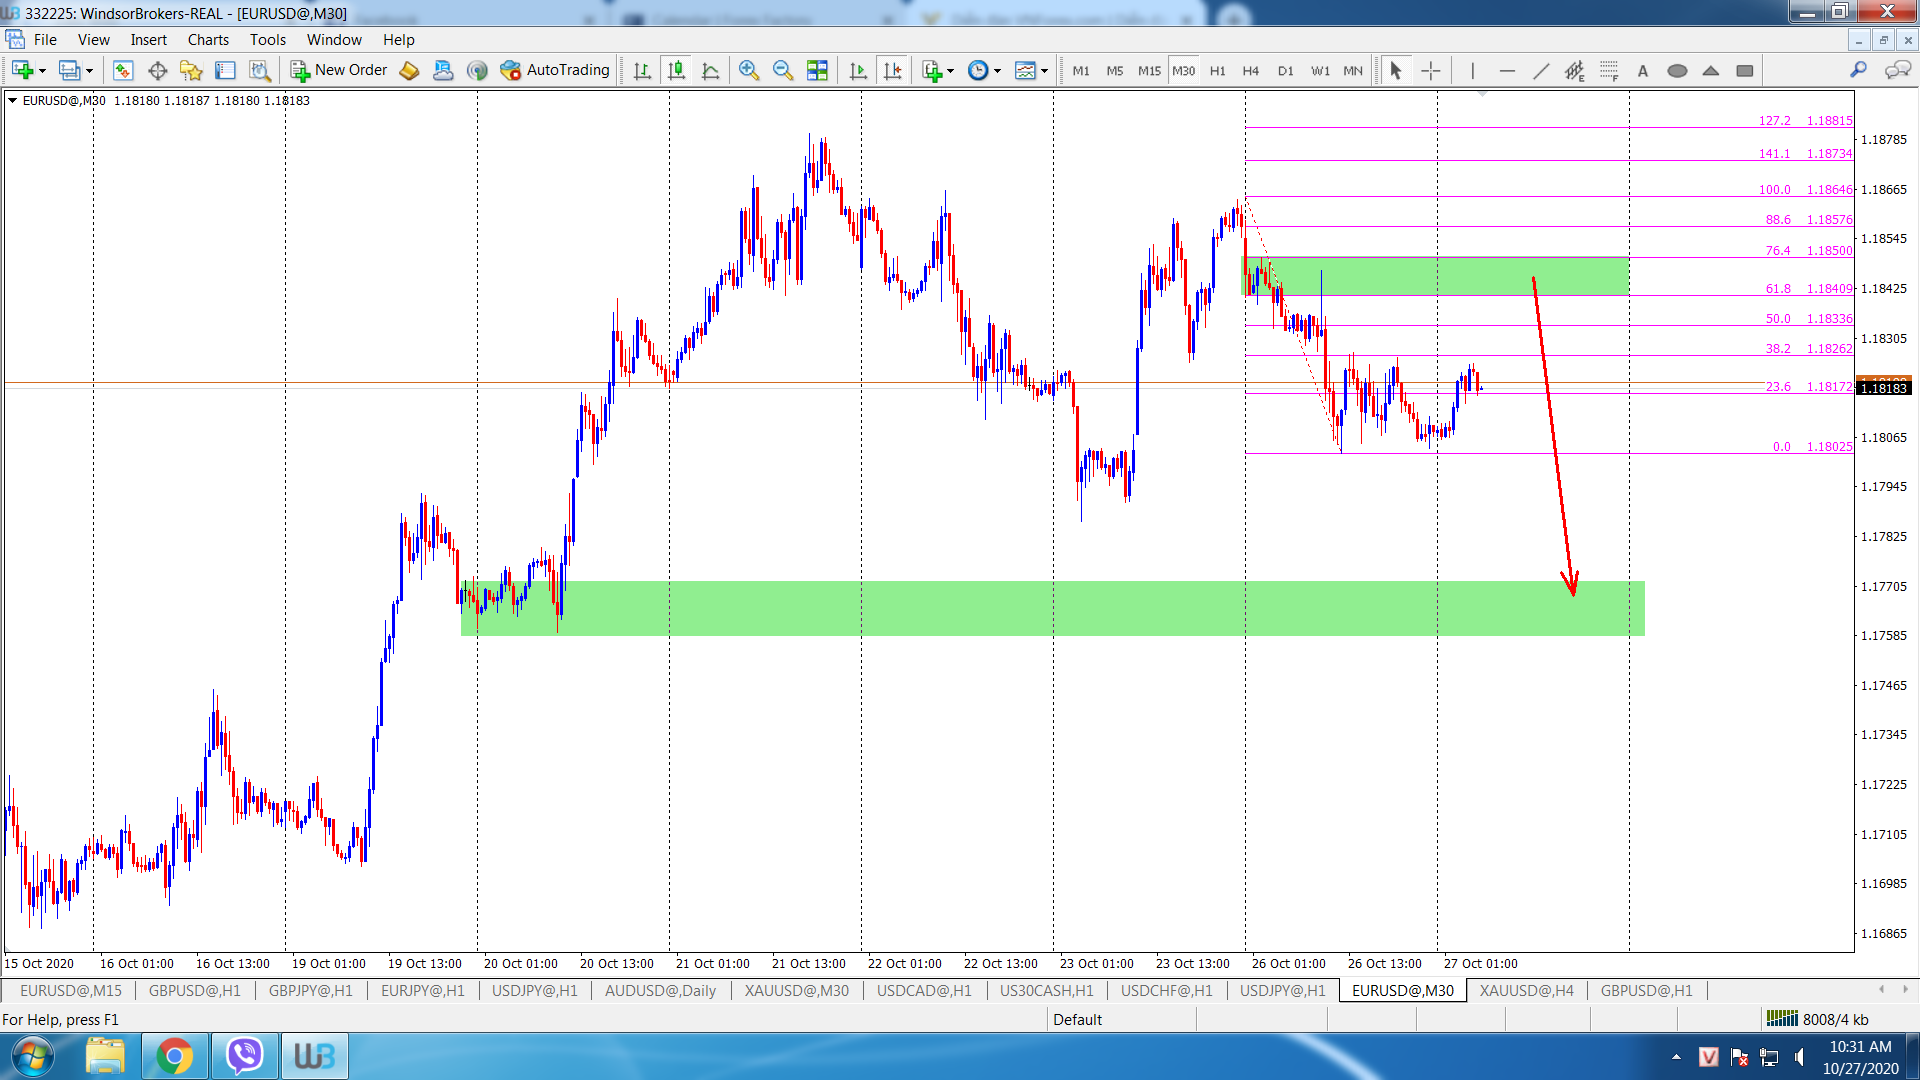Open the New Chart dropdown arrow

pyautogui.click(x=42, y=71)
